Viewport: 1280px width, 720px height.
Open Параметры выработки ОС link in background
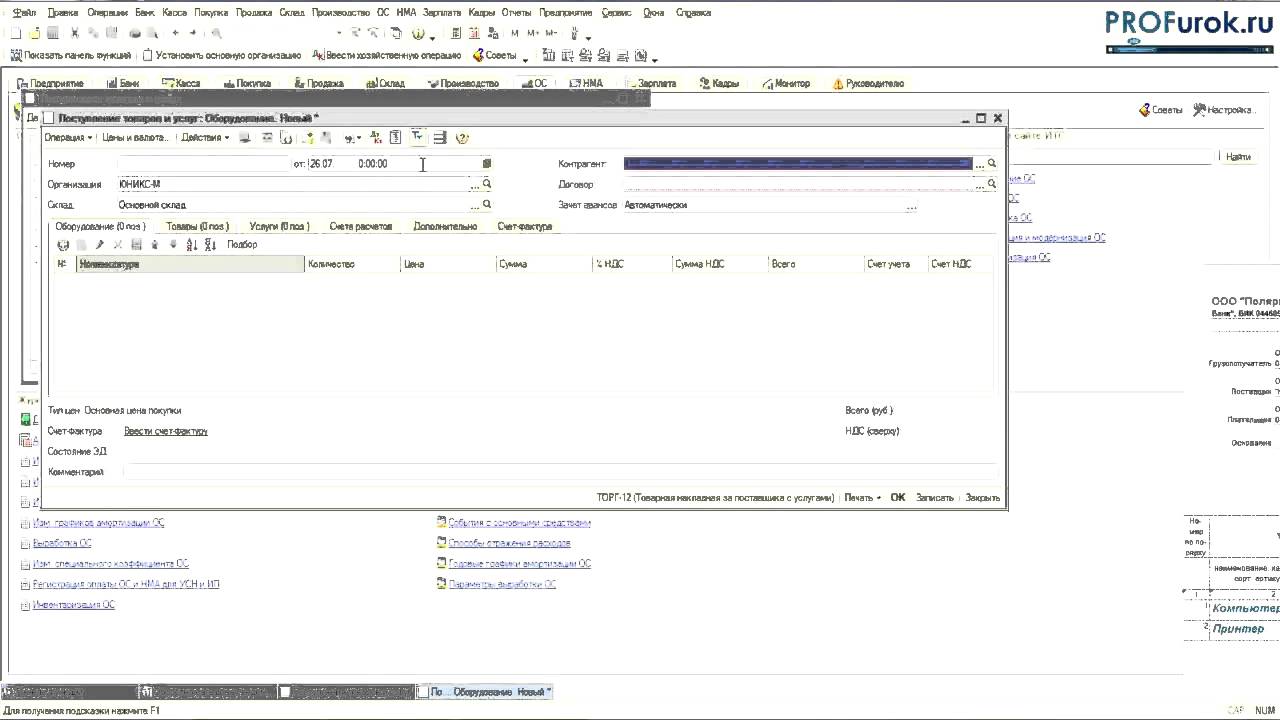coord(502,584)
